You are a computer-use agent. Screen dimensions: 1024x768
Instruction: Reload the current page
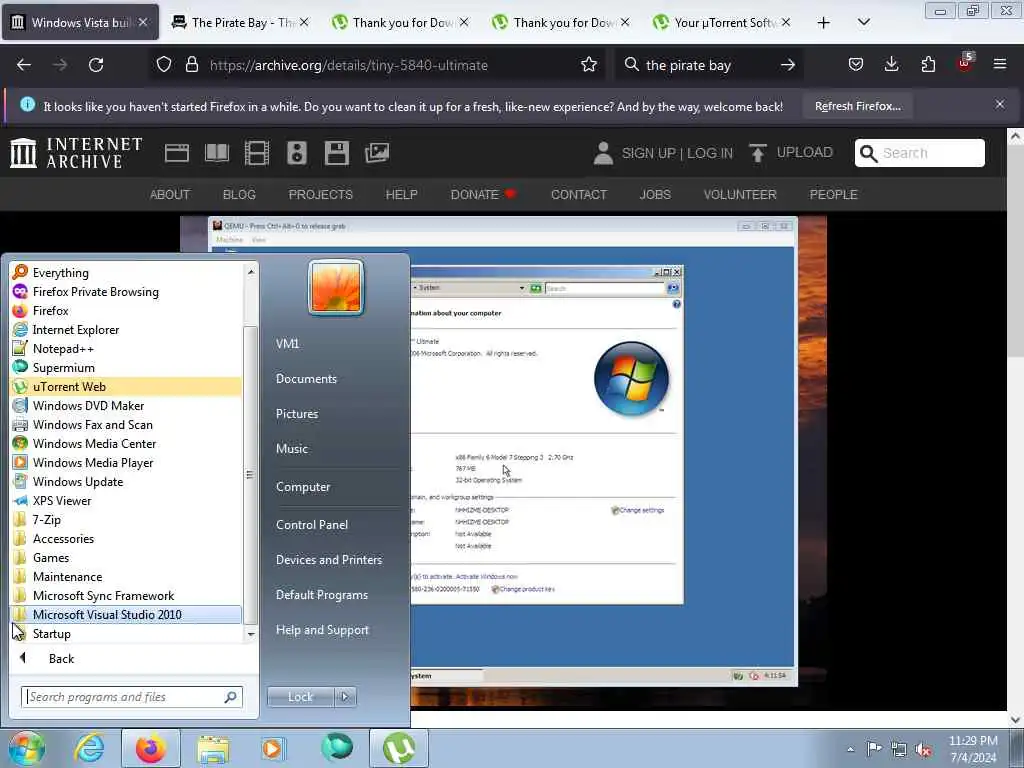coord(96,65)
